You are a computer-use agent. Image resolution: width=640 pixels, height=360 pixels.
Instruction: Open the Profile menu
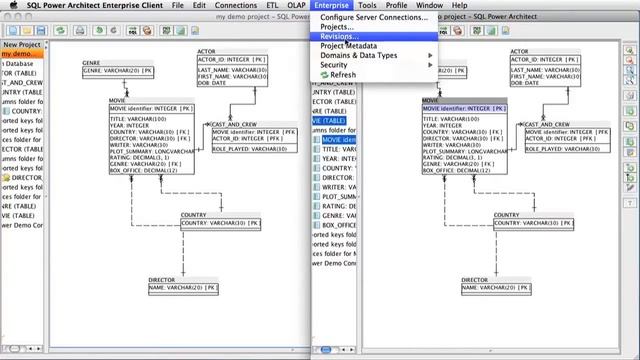[396, 5]
